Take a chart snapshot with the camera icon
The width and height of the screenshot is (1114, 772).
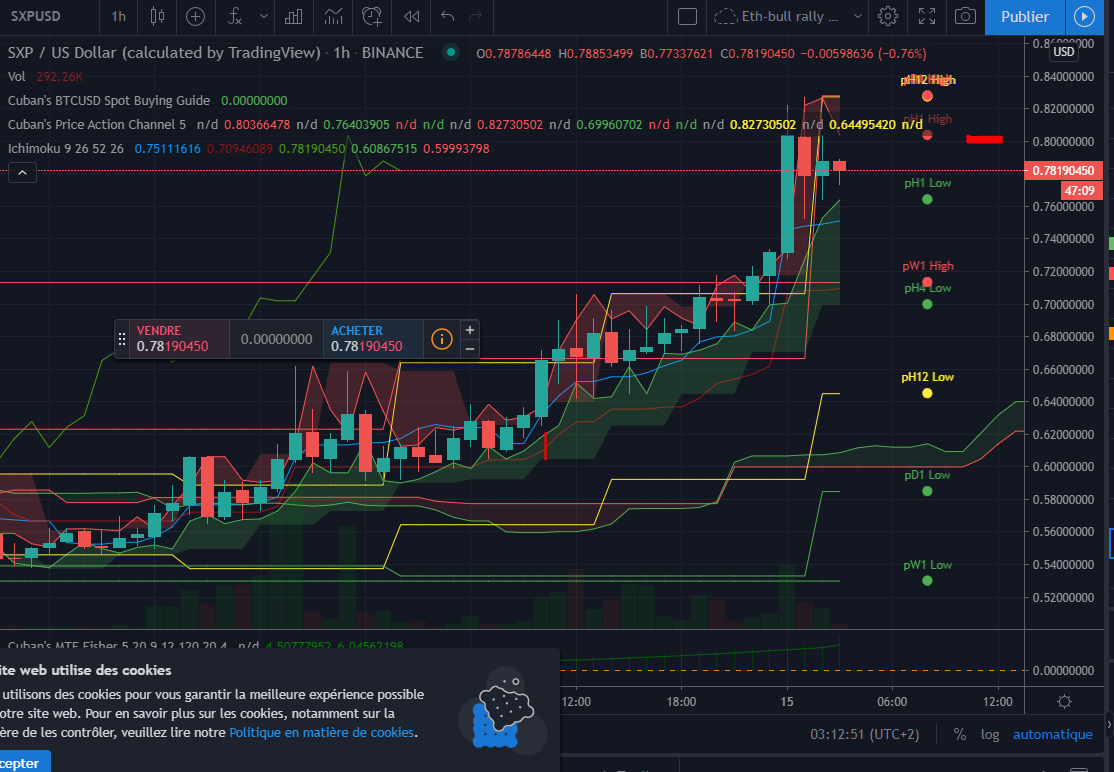coord(964,16)
